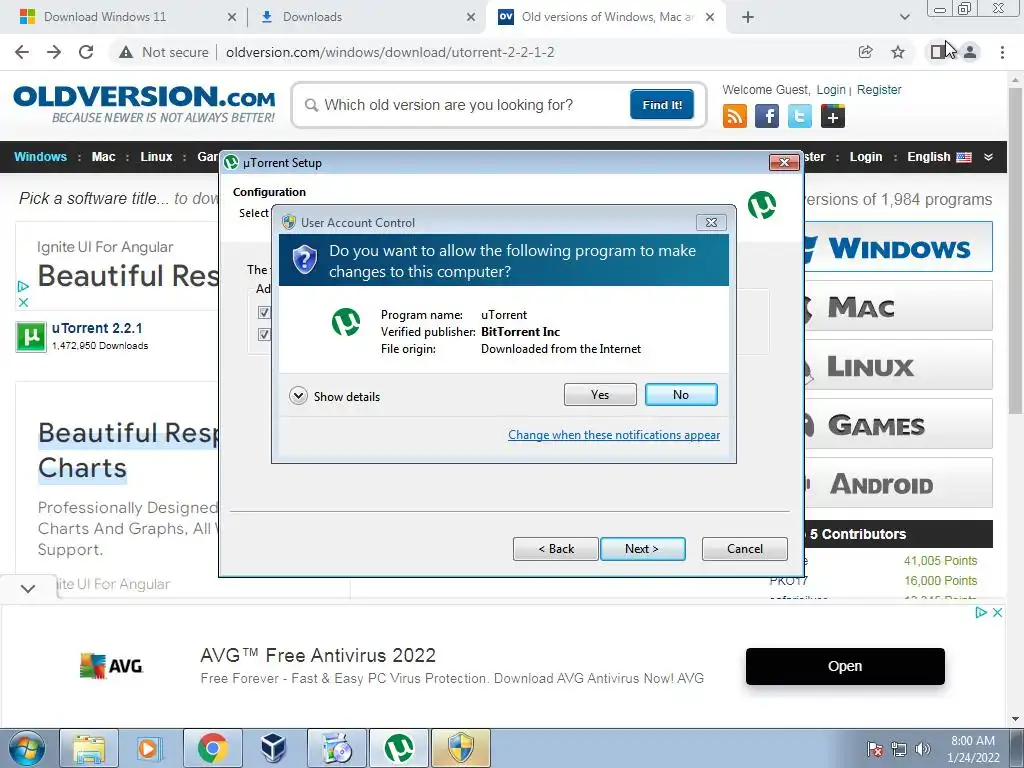The width and height of the screenshot is (1024, 768).
Task: Select Old versions of Windows tab
Action: tap(607, 17)
